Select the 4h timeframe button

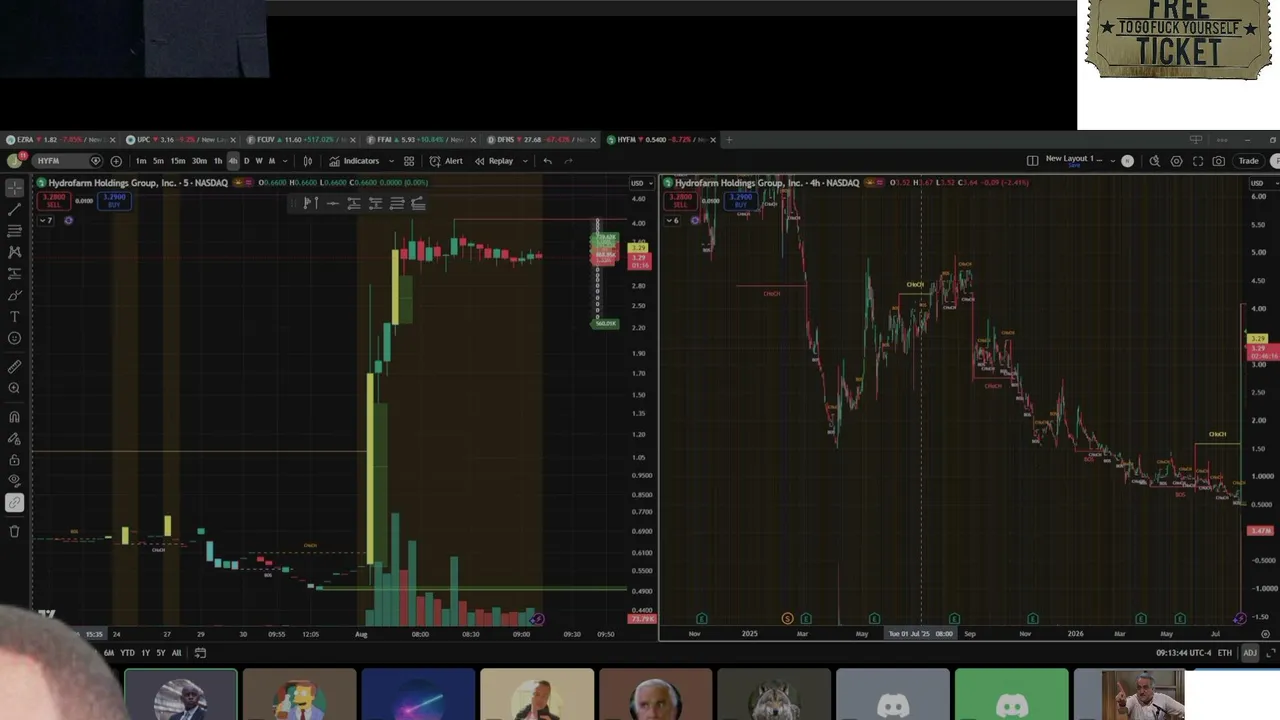click(x=233, y=161)
